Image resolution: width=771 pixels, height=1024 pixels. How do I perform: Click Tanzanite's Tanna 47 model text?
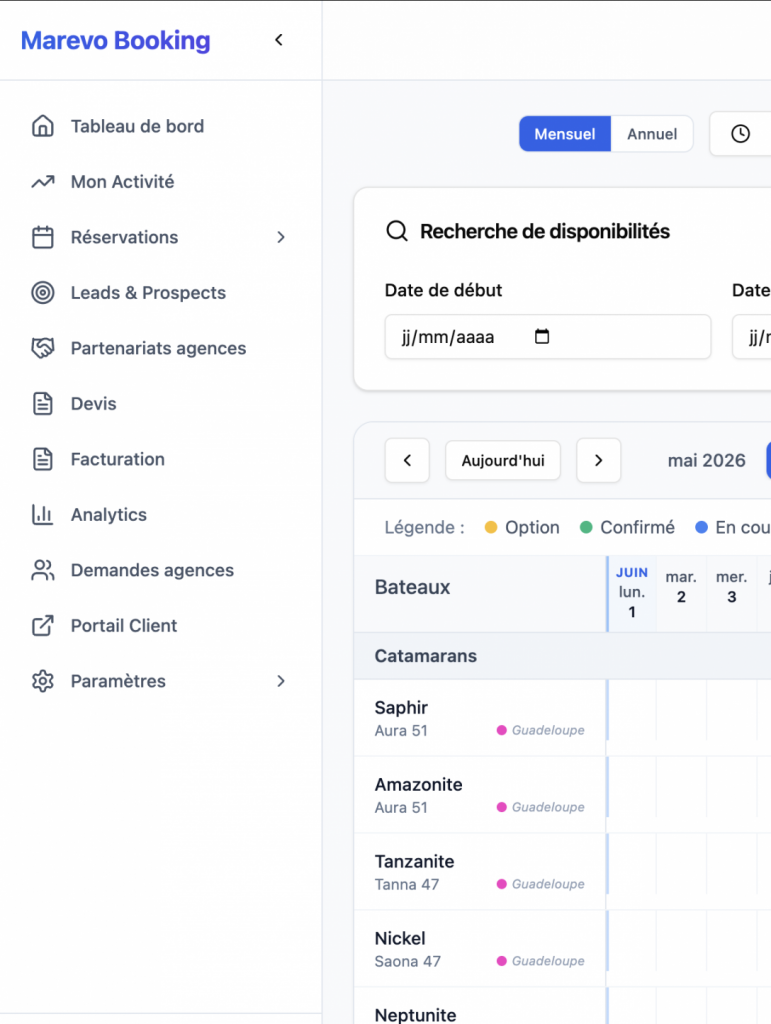tap(407, 884)
